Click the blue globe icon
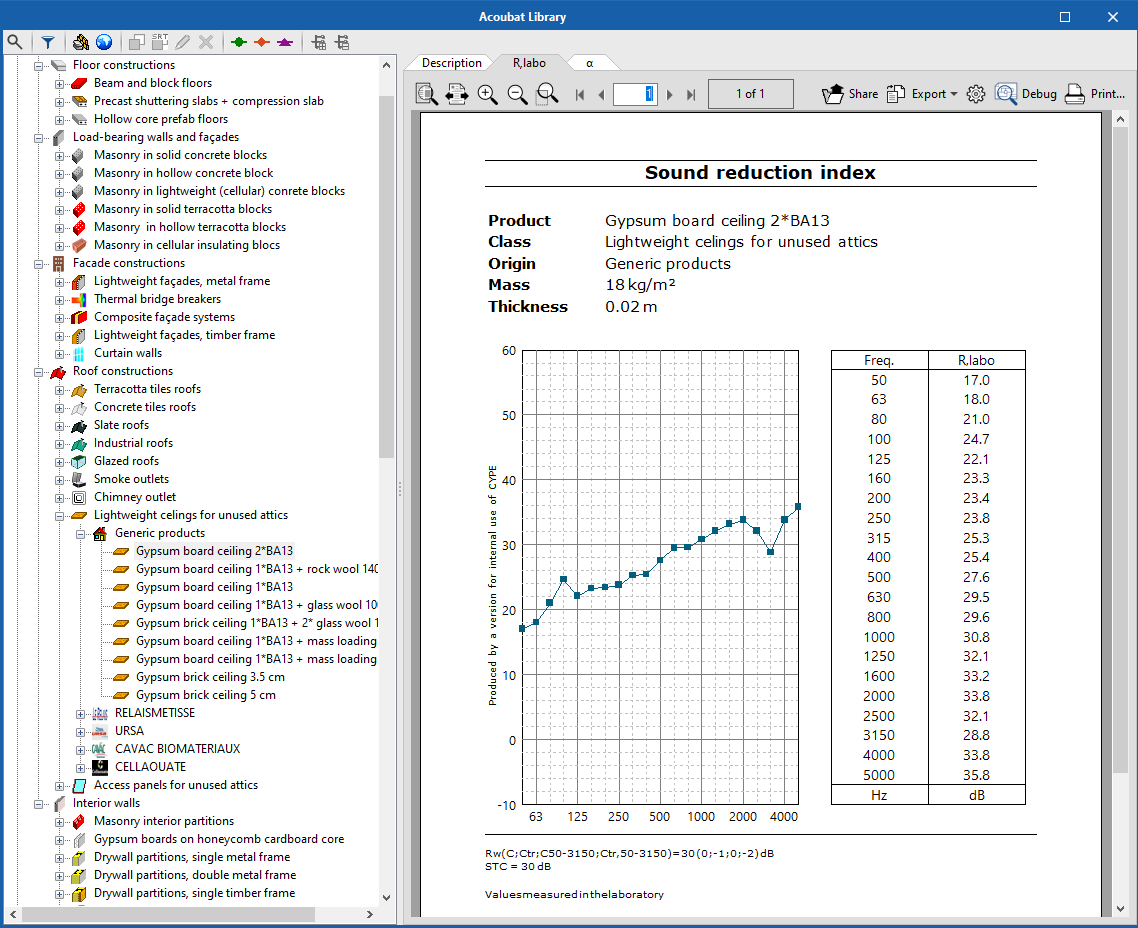 point(104,42)
